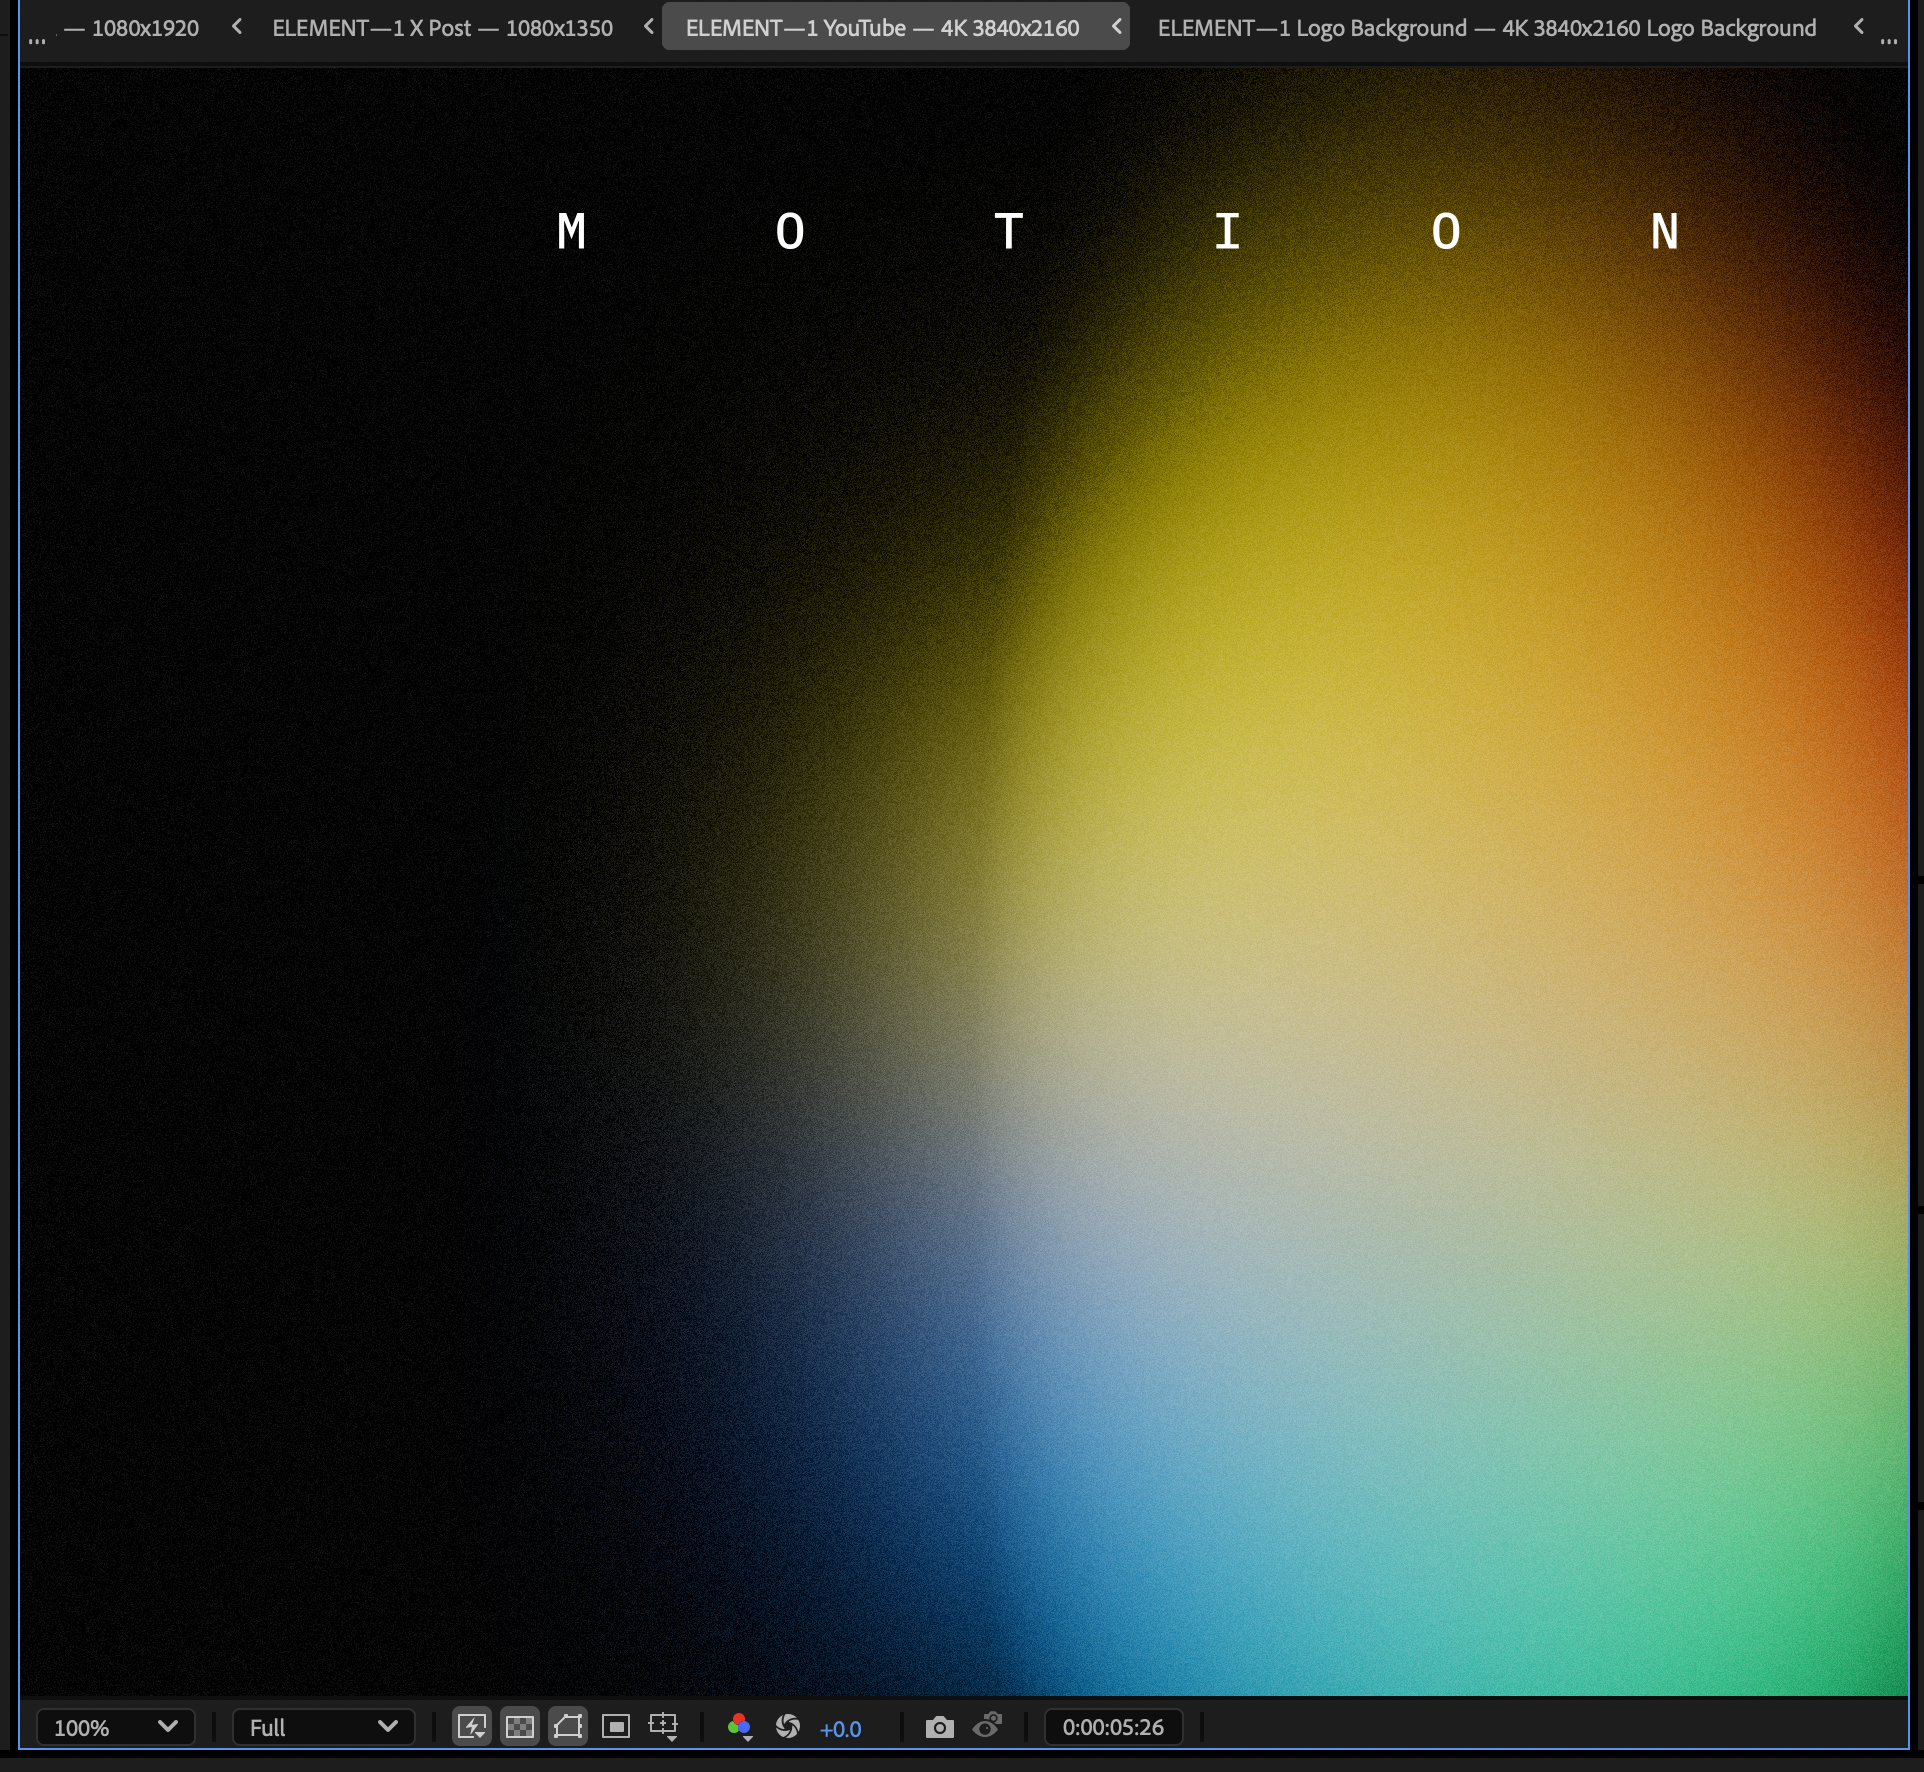Viewport: 1924px width, 1772px height.
Task: Adjust the exposure value showing +0.0
Action: coord(840,1728)
